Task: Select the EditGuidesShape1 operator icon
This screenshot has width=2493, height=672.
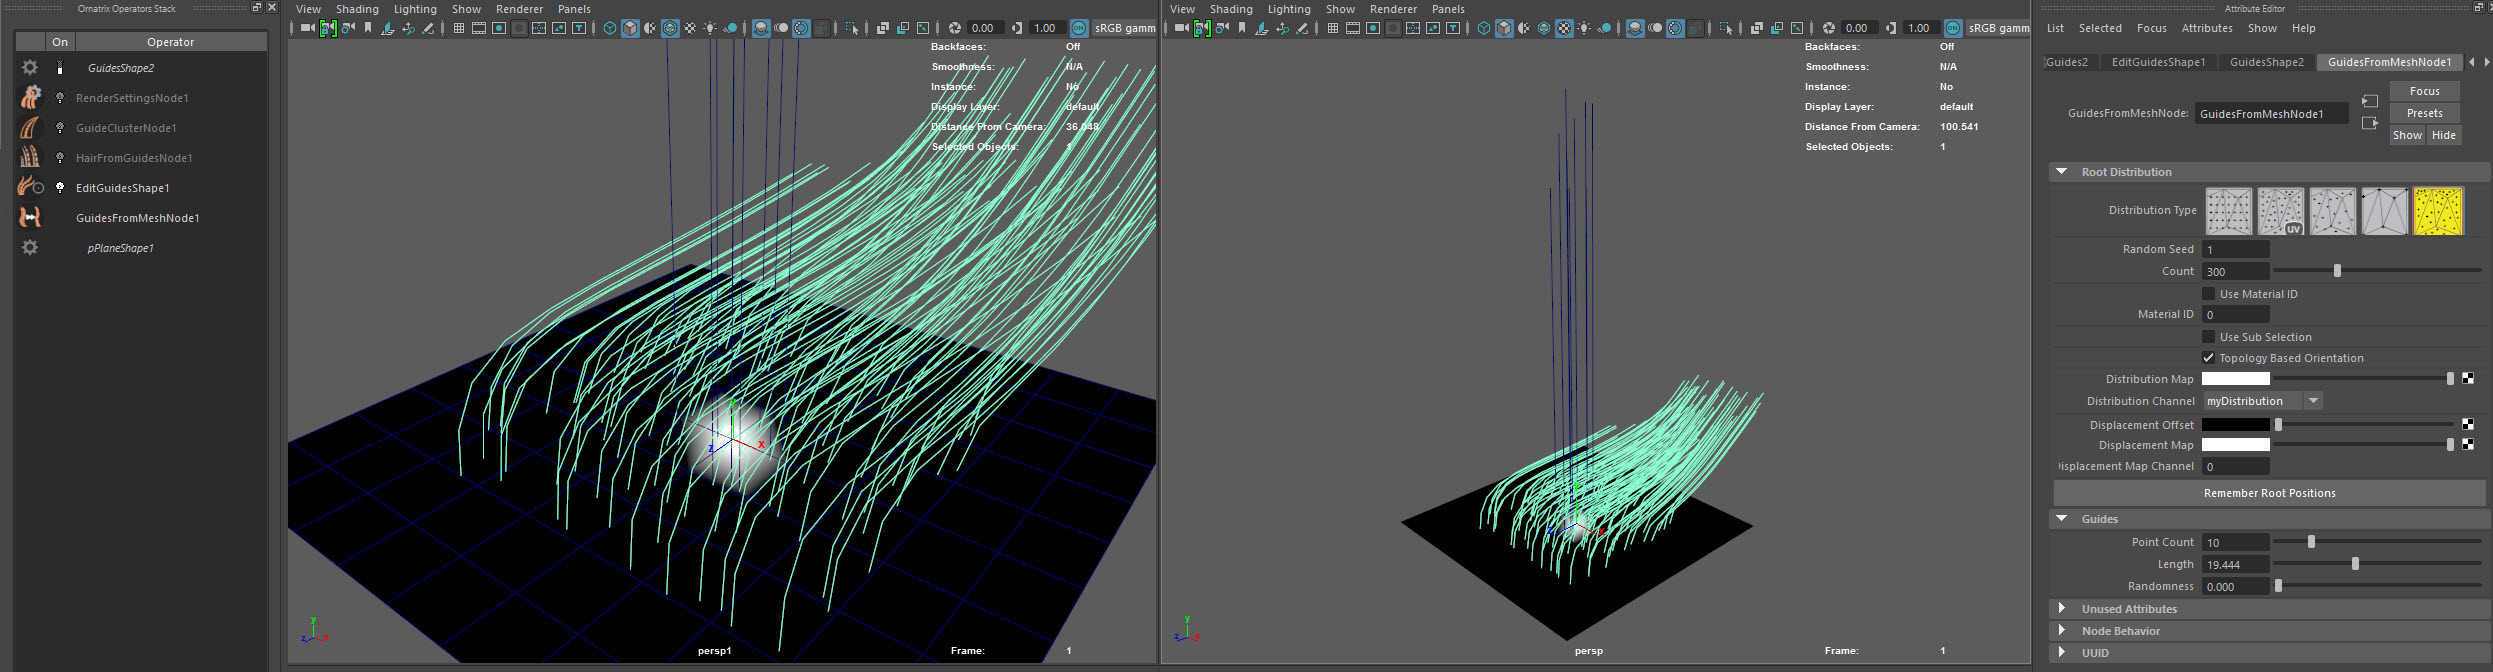Action: tap(30, 187)
